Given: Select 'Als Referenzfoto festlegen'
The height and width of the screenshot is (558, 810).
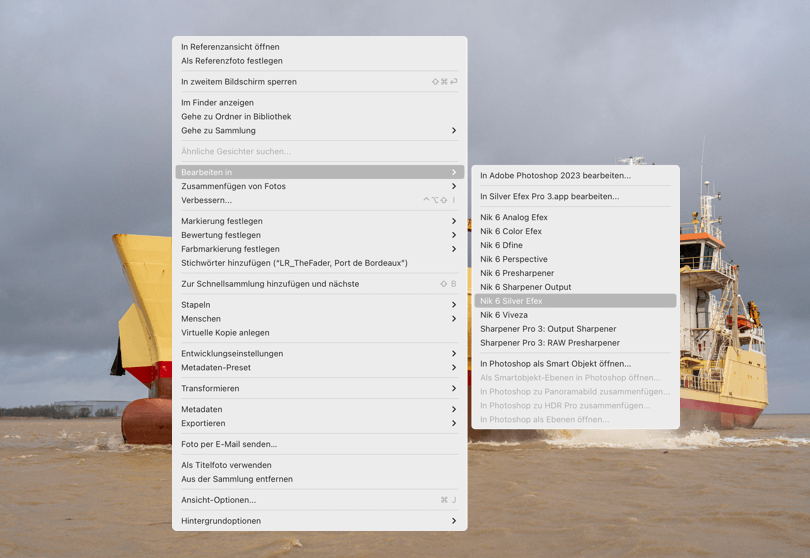Looking at the screenshot, I should [319, 60].
